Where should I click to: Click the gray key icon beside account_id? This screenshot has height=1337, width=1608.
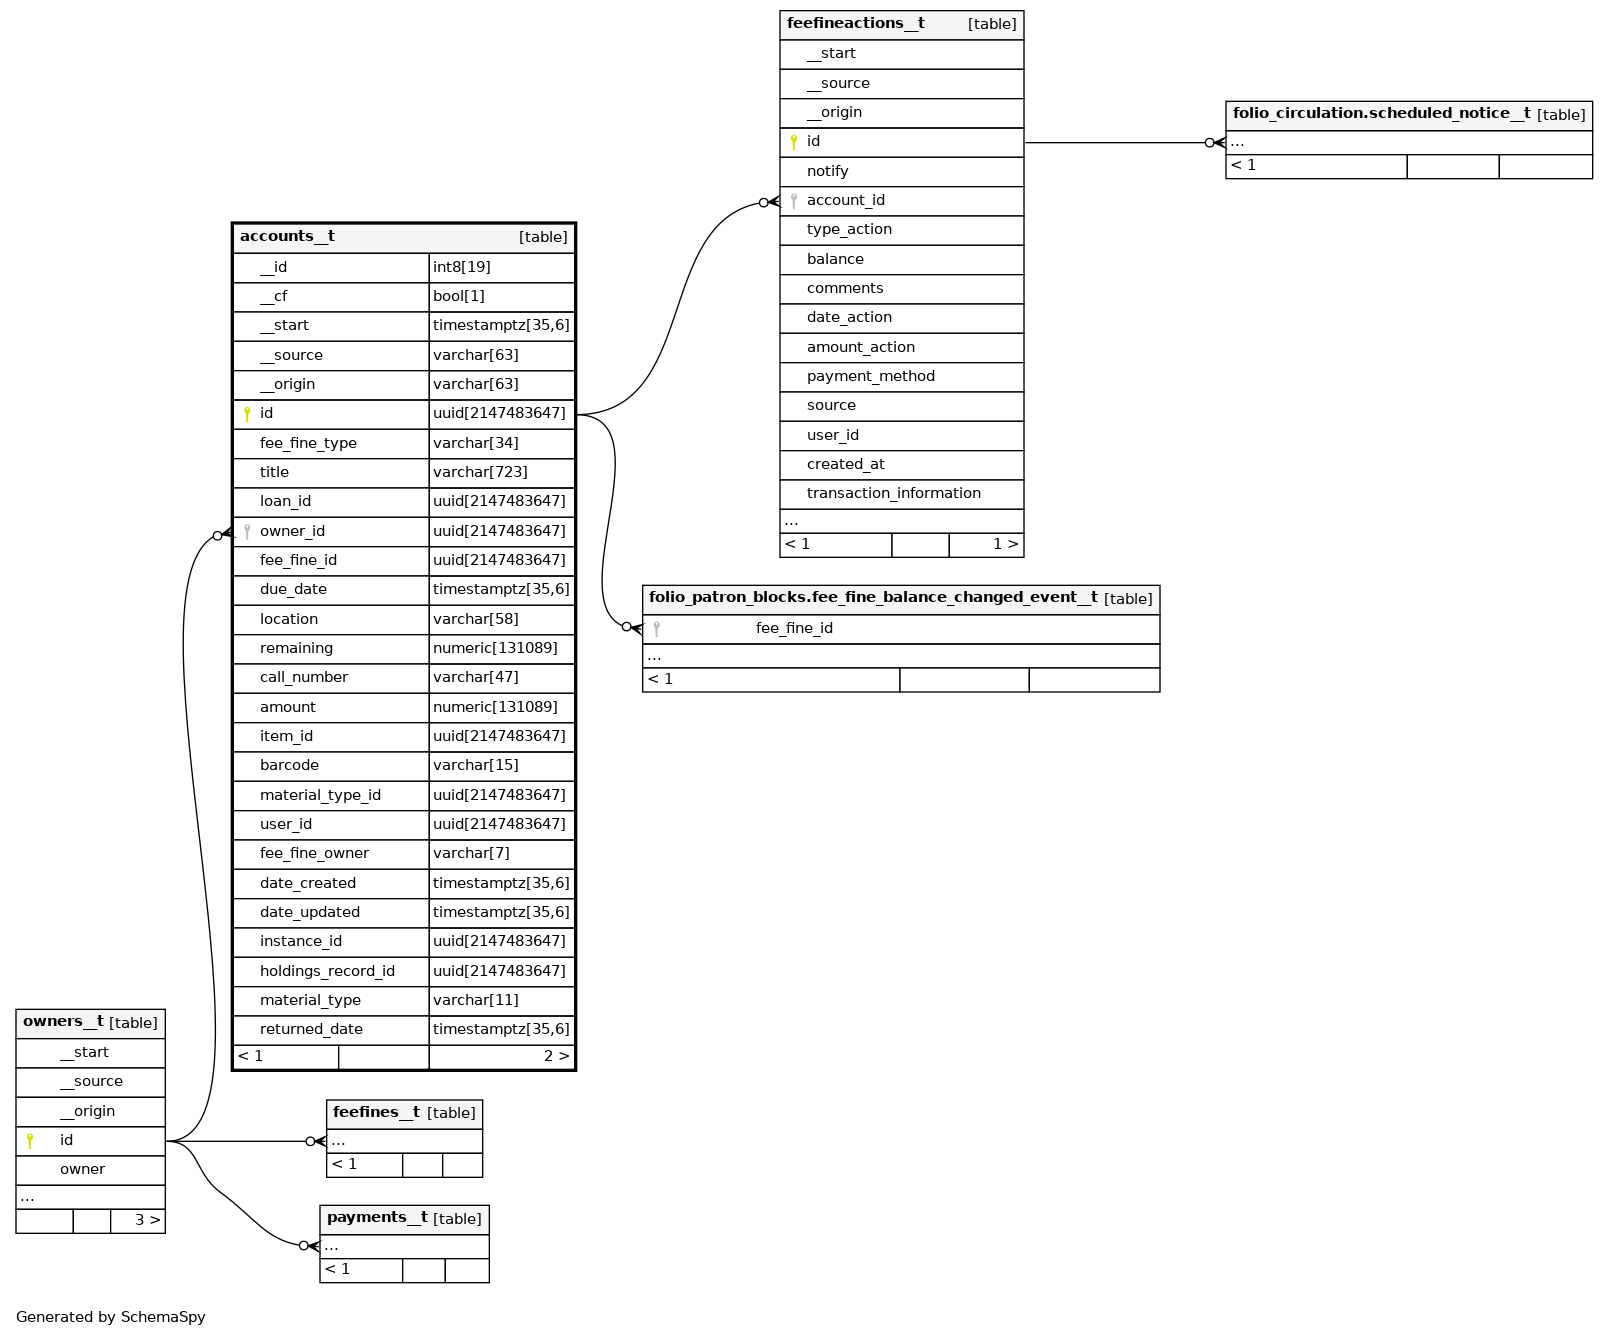click(794, 201)
